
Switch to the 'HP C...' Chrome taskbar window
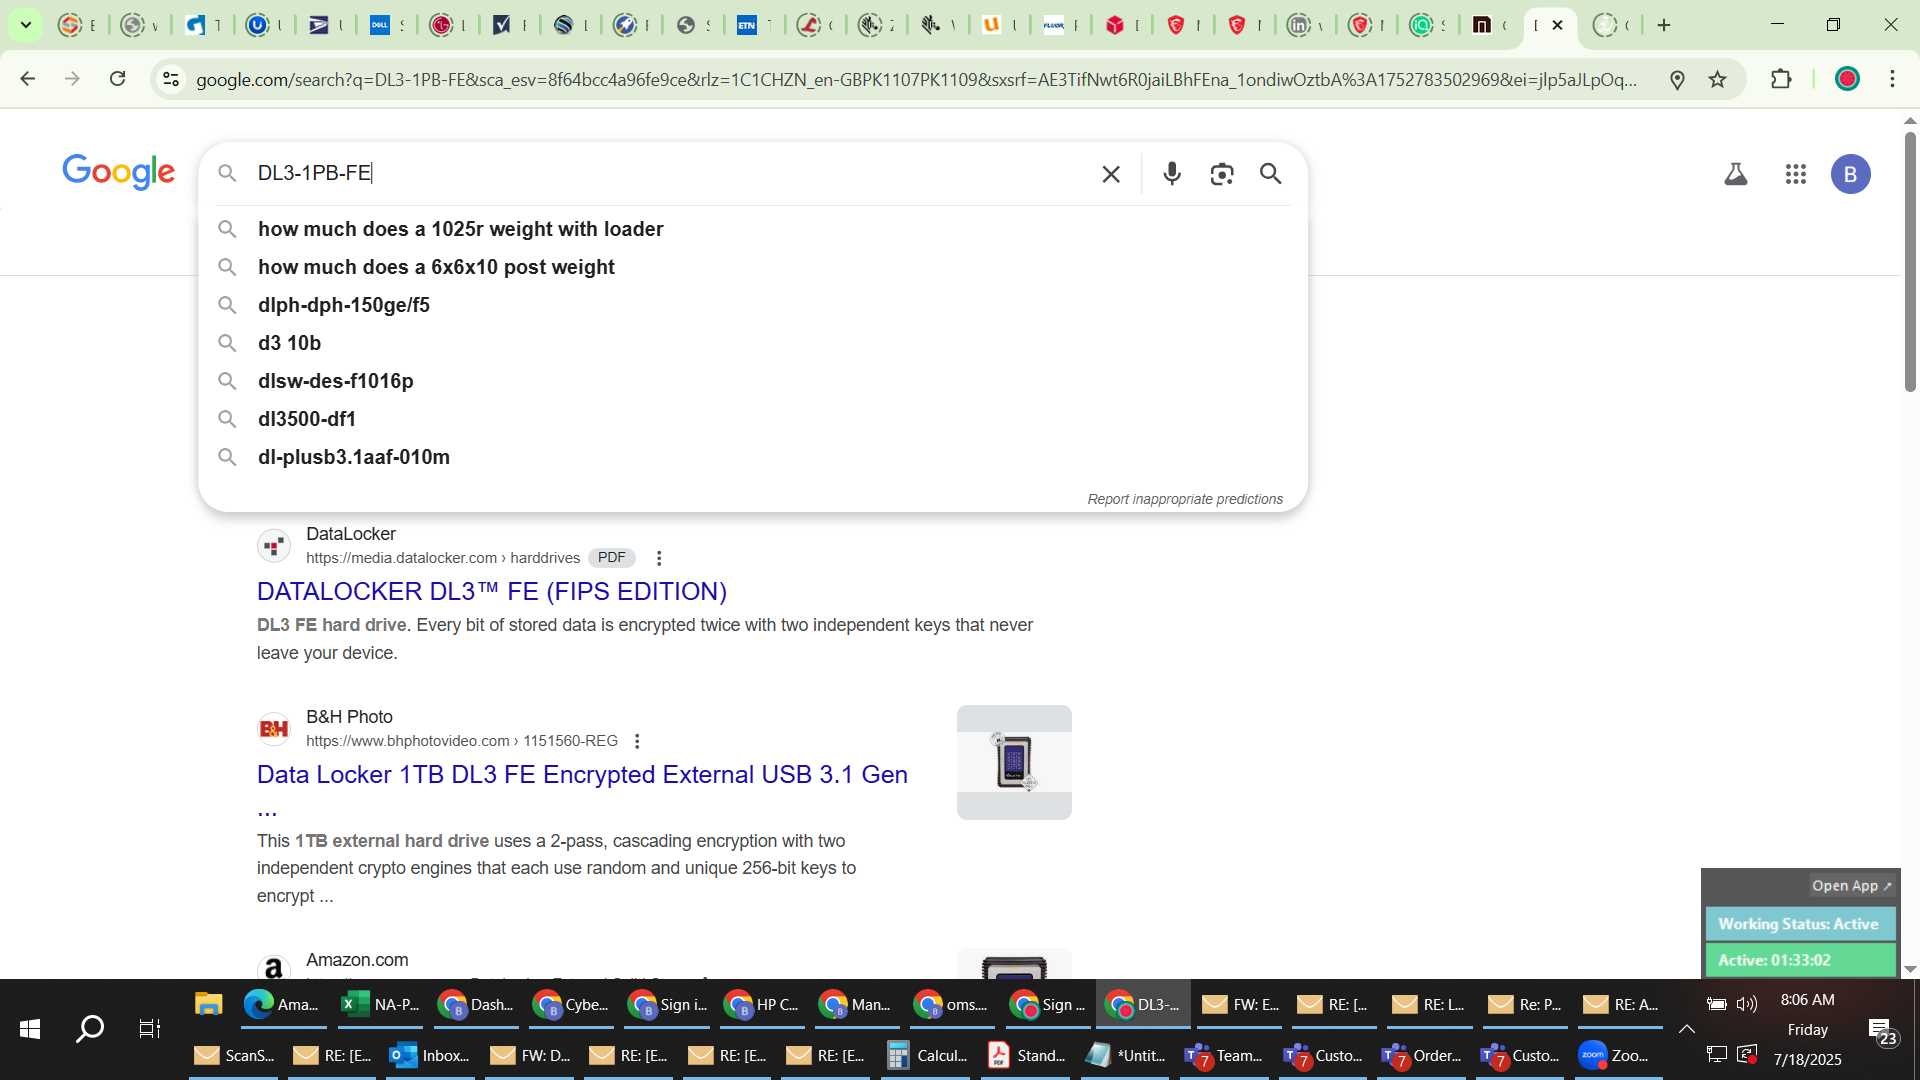pos(763,1004)
